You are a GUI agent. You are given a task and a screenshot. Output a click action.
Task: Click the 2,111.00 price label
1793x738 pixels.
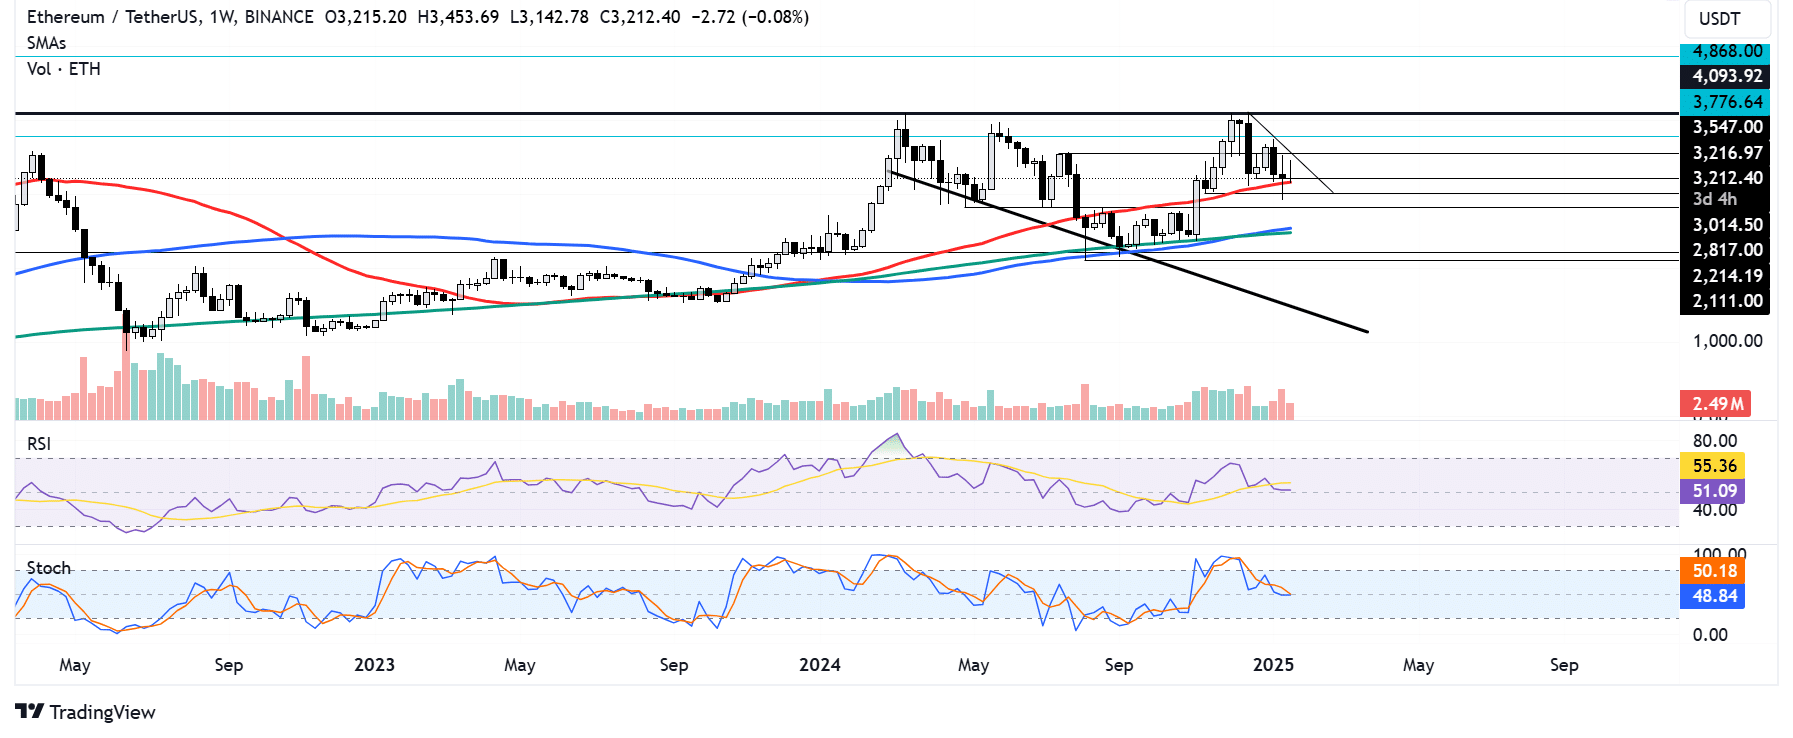[1725, 301]
